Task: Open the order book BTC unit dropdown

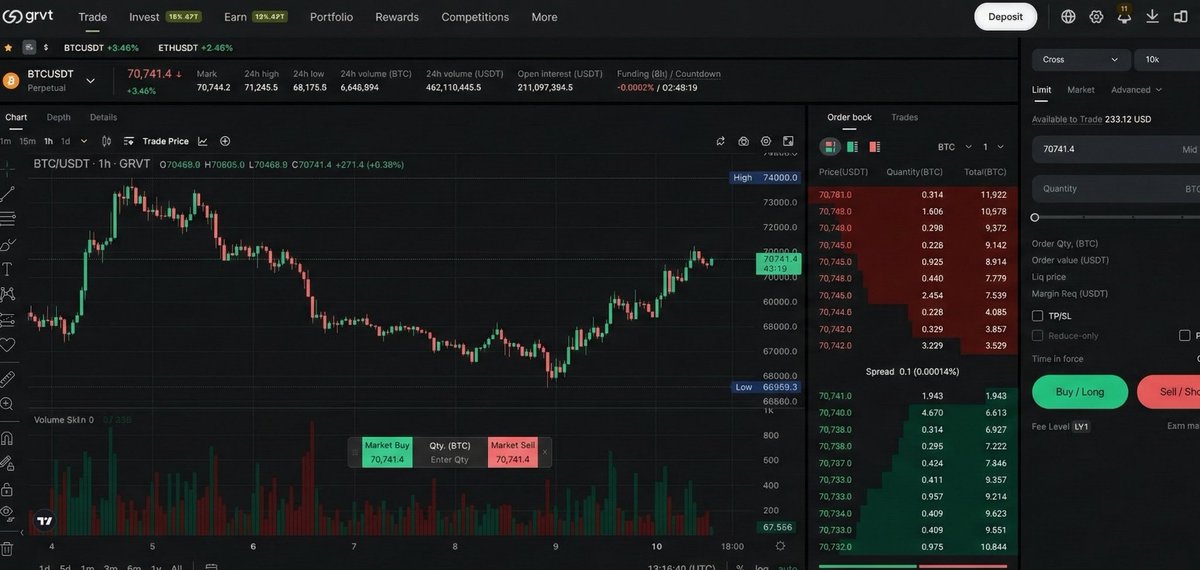Action: [x=954, y=147]
